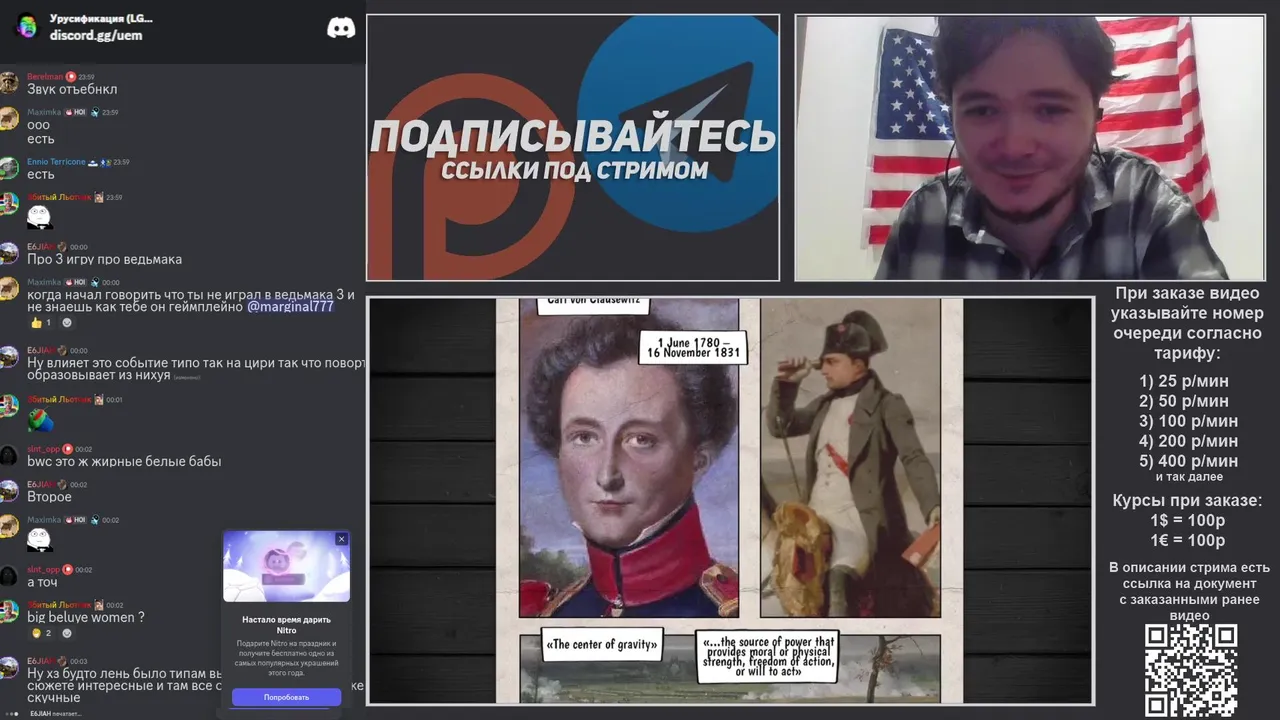1280x720 pixels.
Task: Click the 'source of power' quote caption
Action: coord(768,657)
